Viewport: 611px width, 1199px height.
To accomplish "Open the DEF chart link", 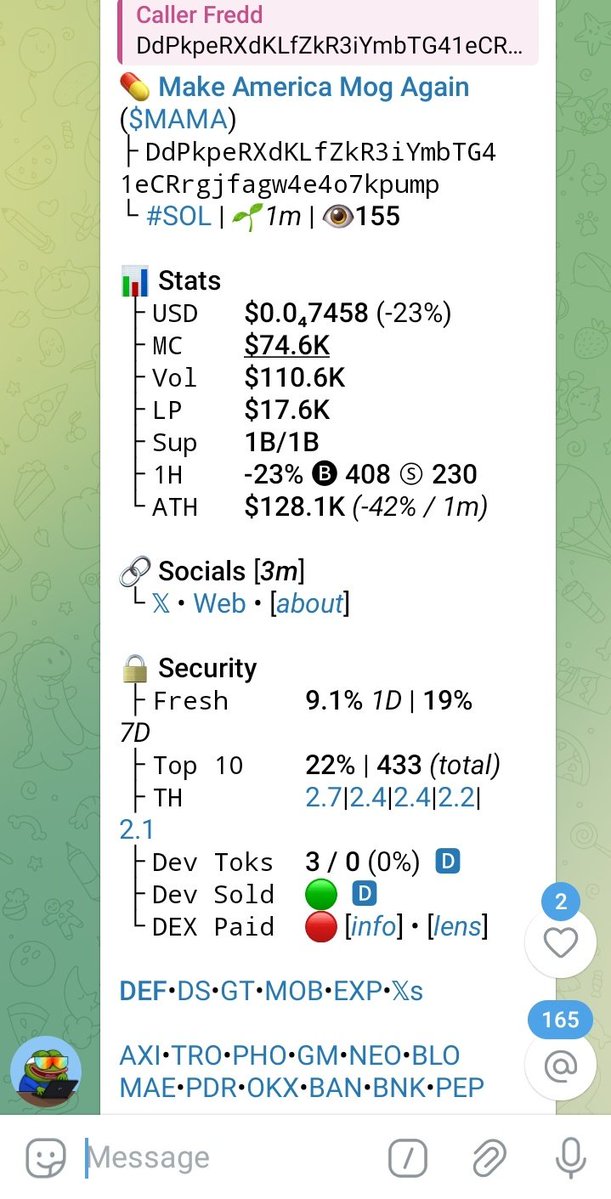I will (142, 991).
